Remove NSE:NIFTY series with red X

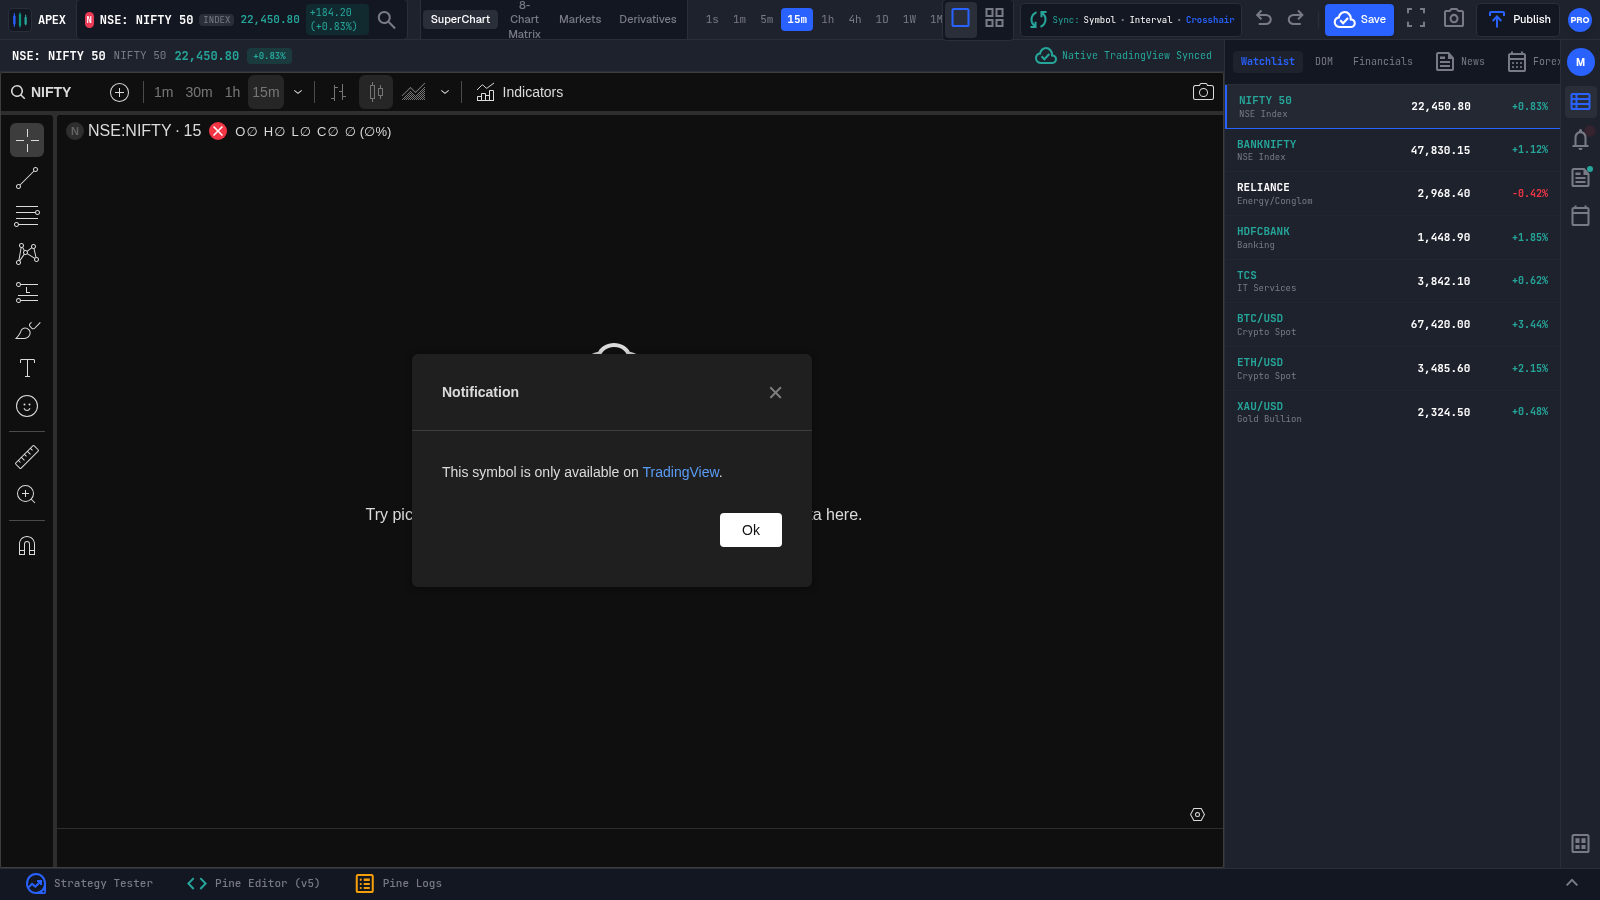[218, 131]
